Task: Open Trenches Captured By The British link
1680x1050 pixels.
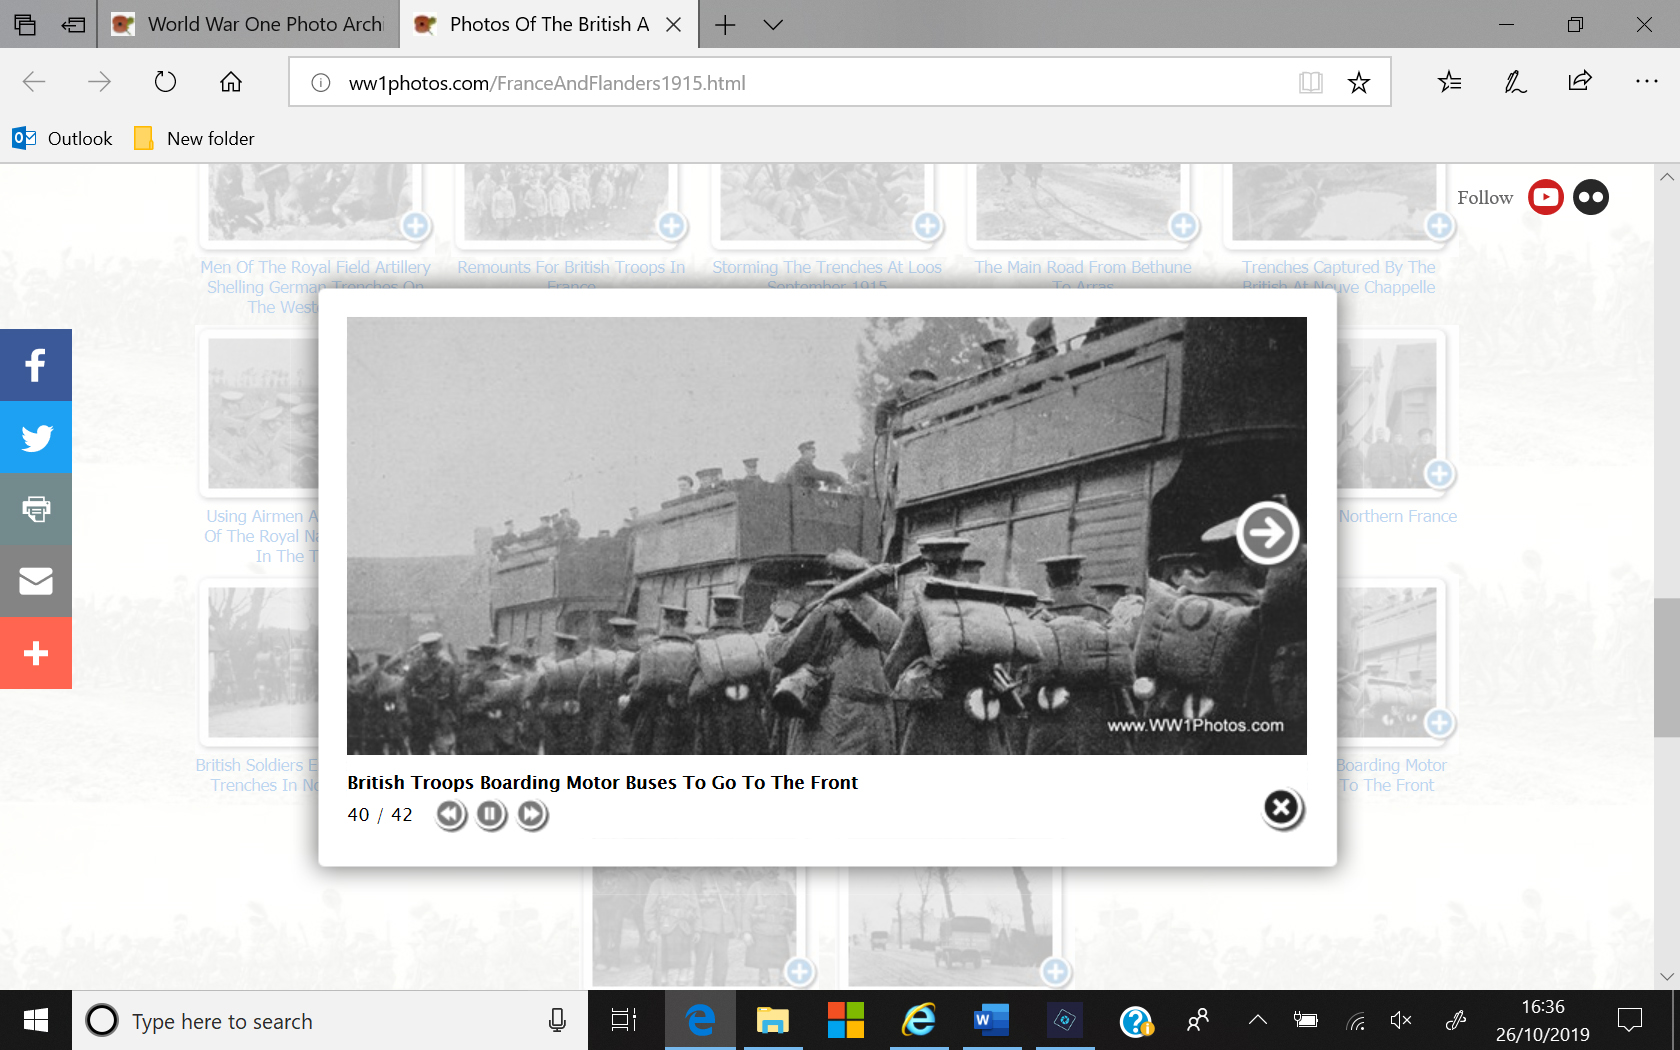Action: pos(1338,277)
